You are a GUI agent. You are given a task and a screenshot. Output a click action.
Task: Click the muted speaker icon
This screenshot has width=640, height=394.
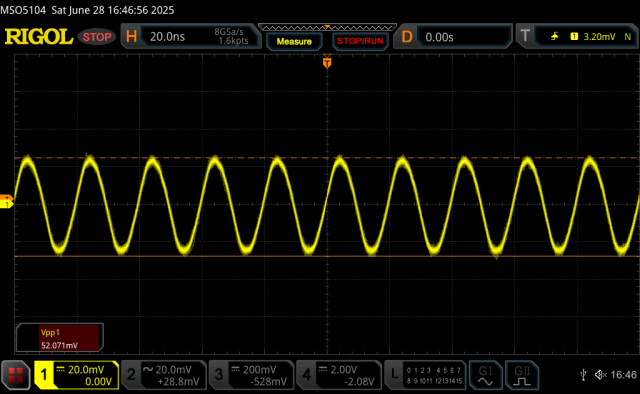(600, 374)
